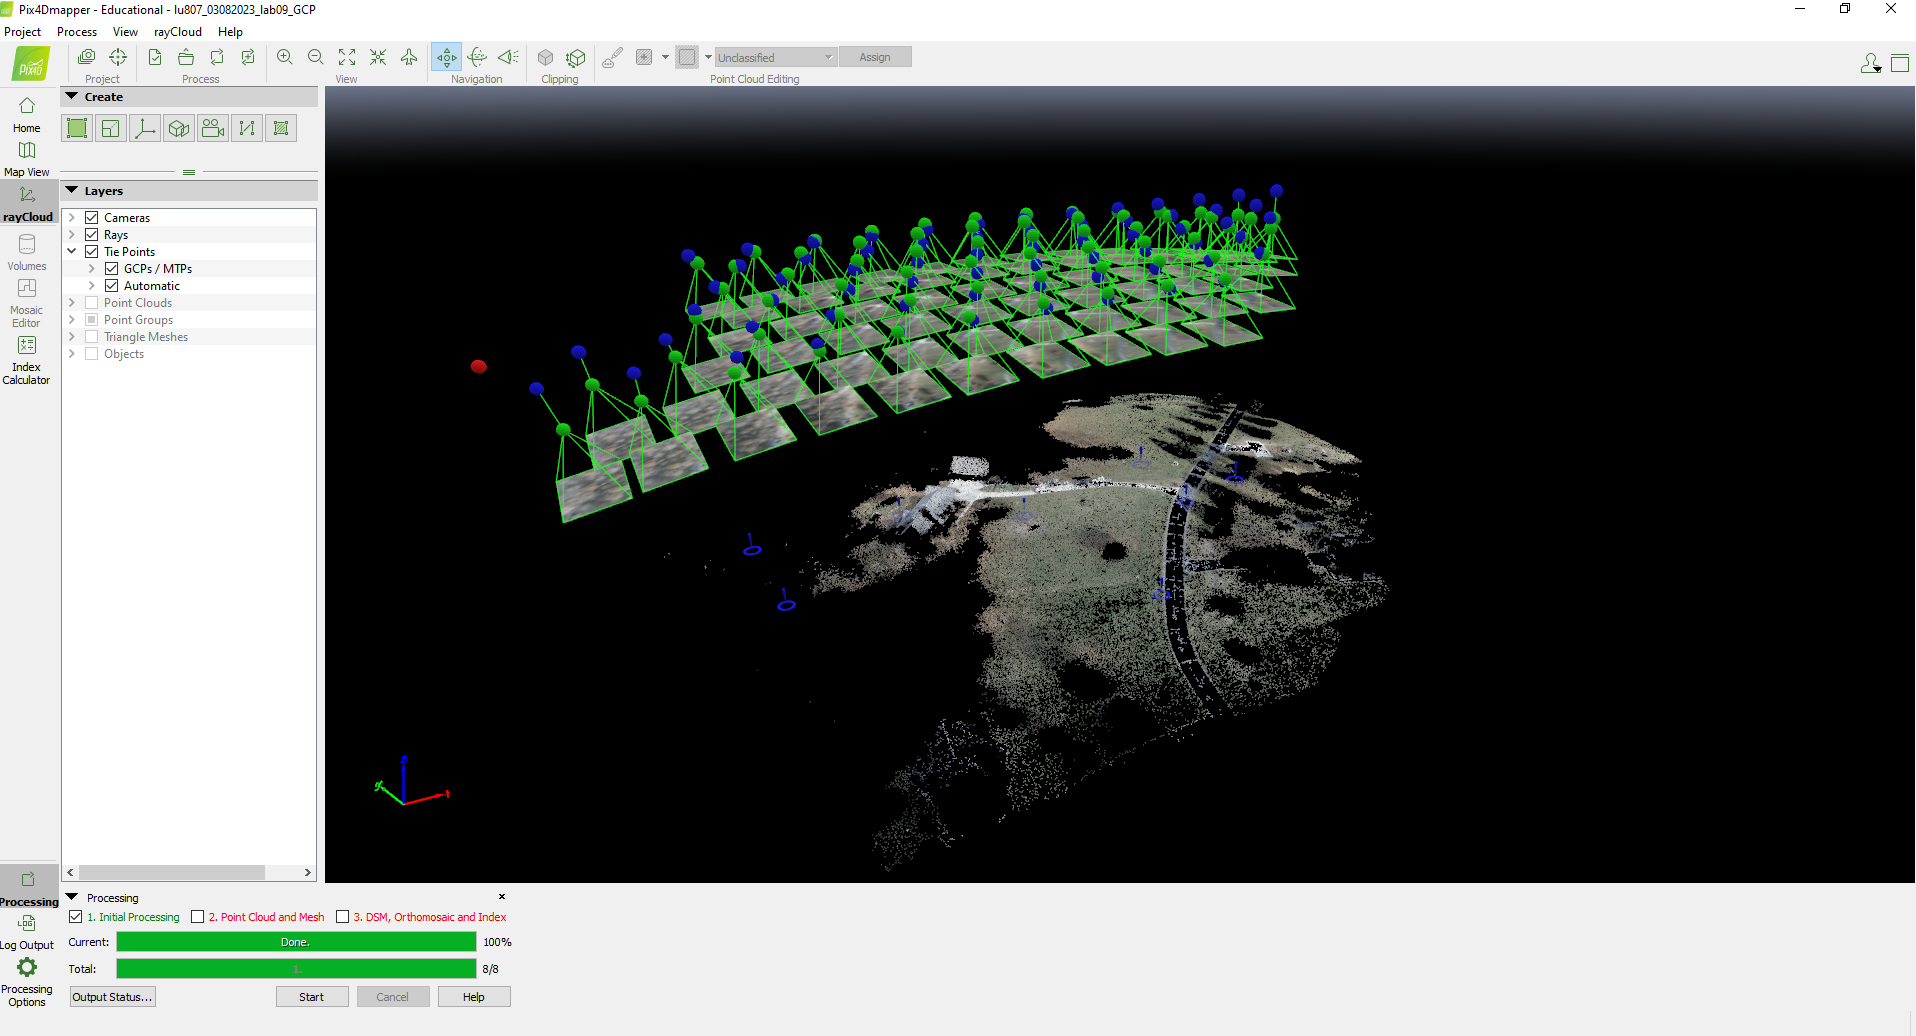Click the New Processing Area icon

[77, 128]
